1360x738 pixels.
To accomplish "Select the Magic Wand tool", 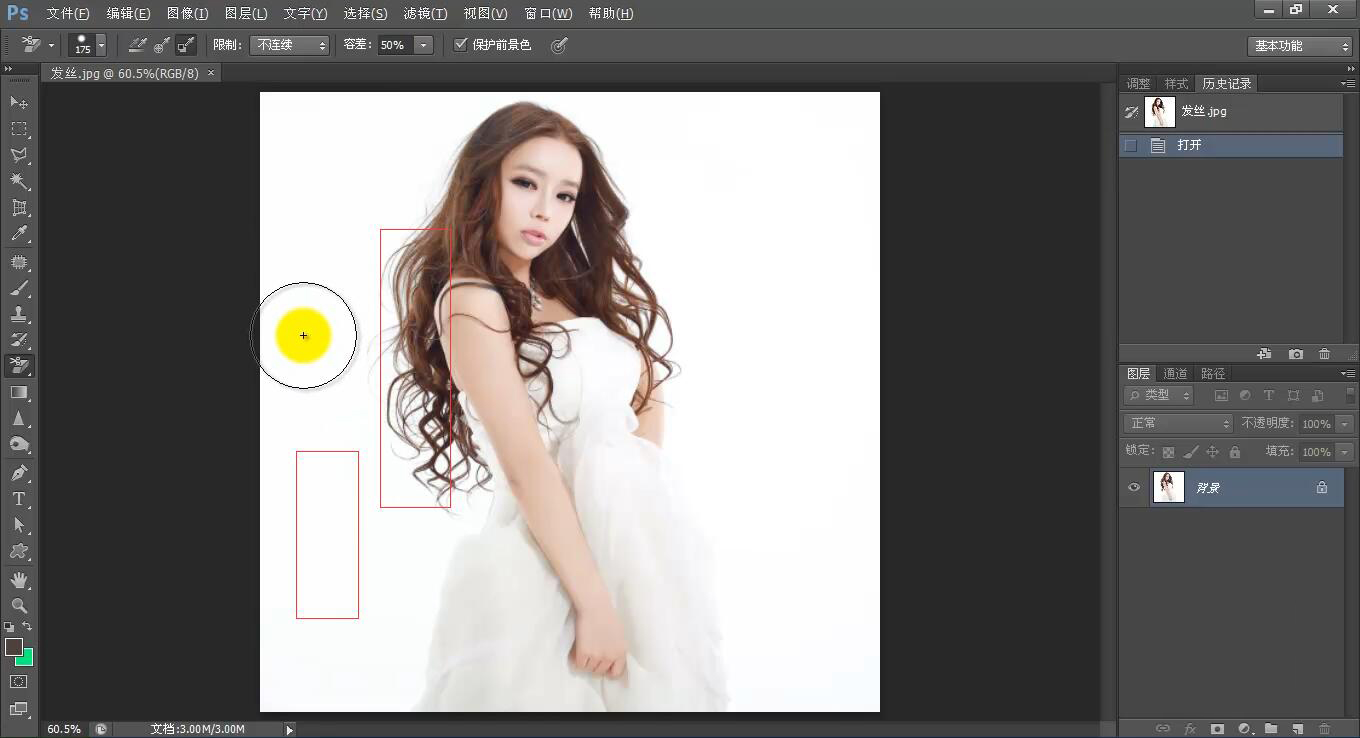I will coord(19,181).
